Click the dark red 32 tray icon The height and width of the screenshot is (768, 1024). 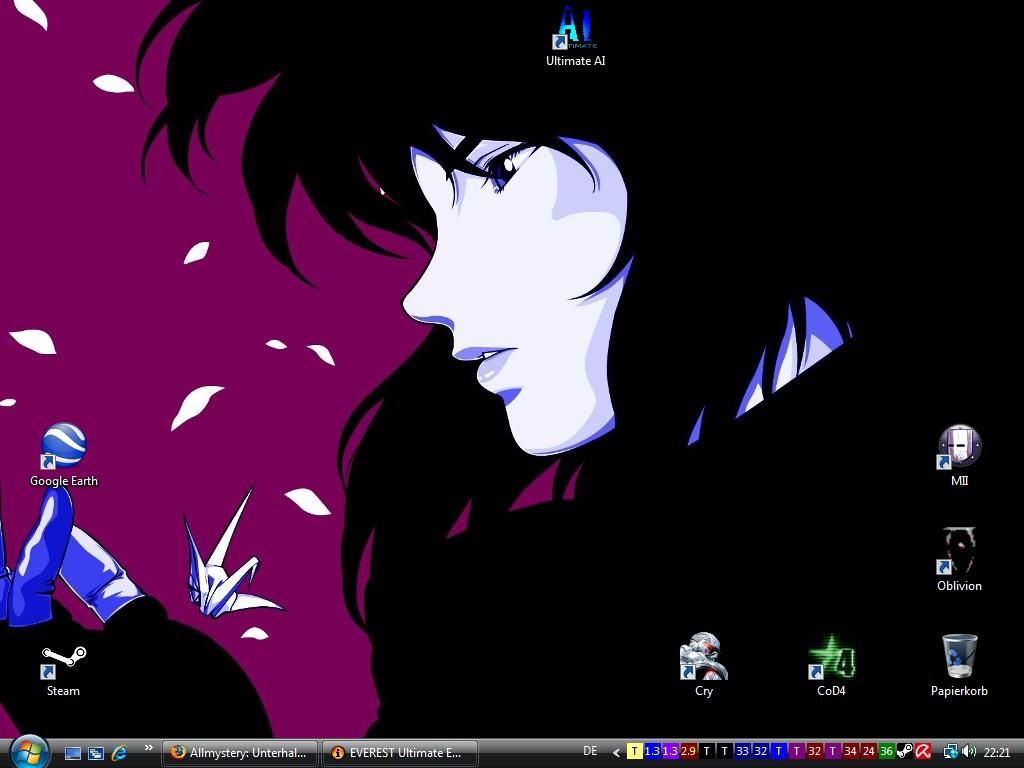pos(814,752)
